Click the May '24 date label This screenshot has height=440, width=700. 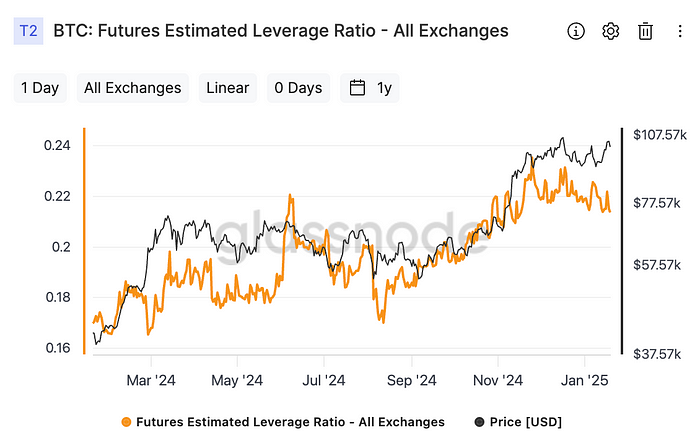tap(237, 380)
